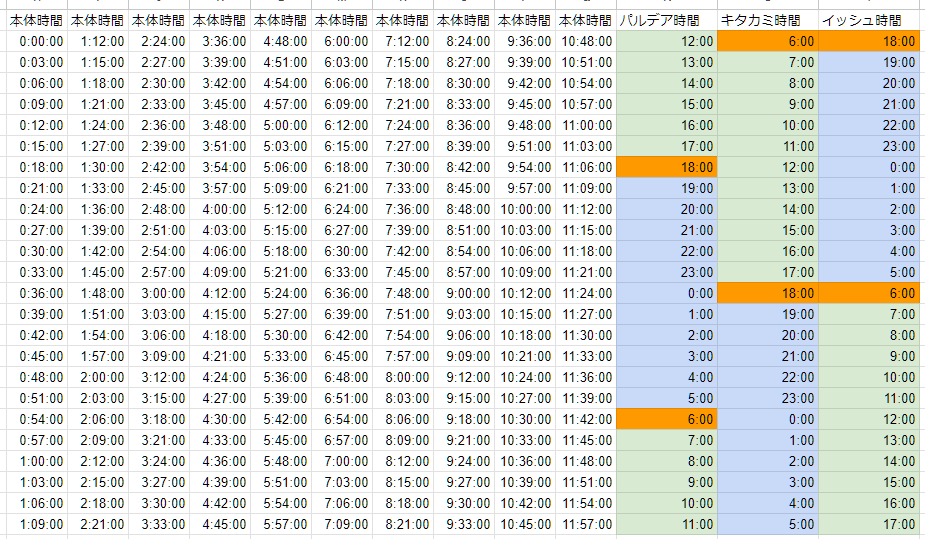Click 5:00 at bottom of キタカミ時間 column

[767, 524]
